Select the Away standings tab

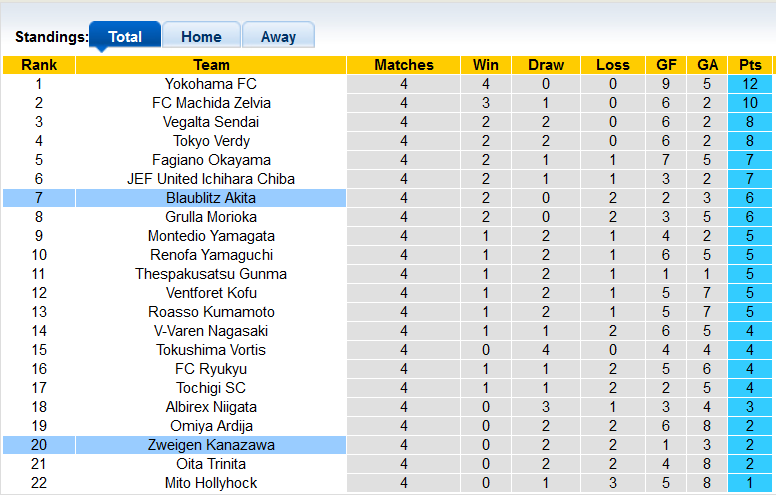click(x=278, y=37)
